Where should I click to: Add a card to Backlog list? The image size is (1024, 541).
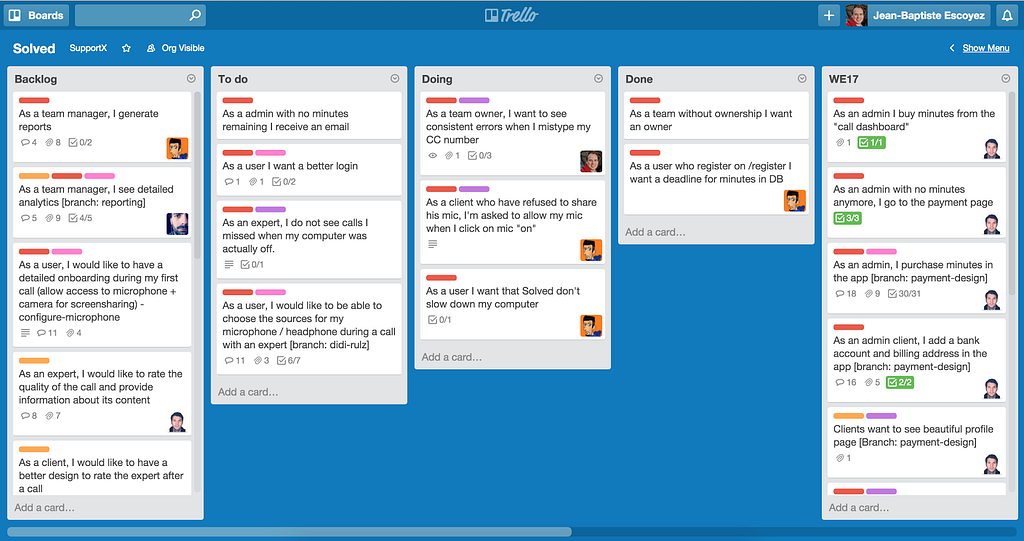pyautogui.click(x=44, y=507)
